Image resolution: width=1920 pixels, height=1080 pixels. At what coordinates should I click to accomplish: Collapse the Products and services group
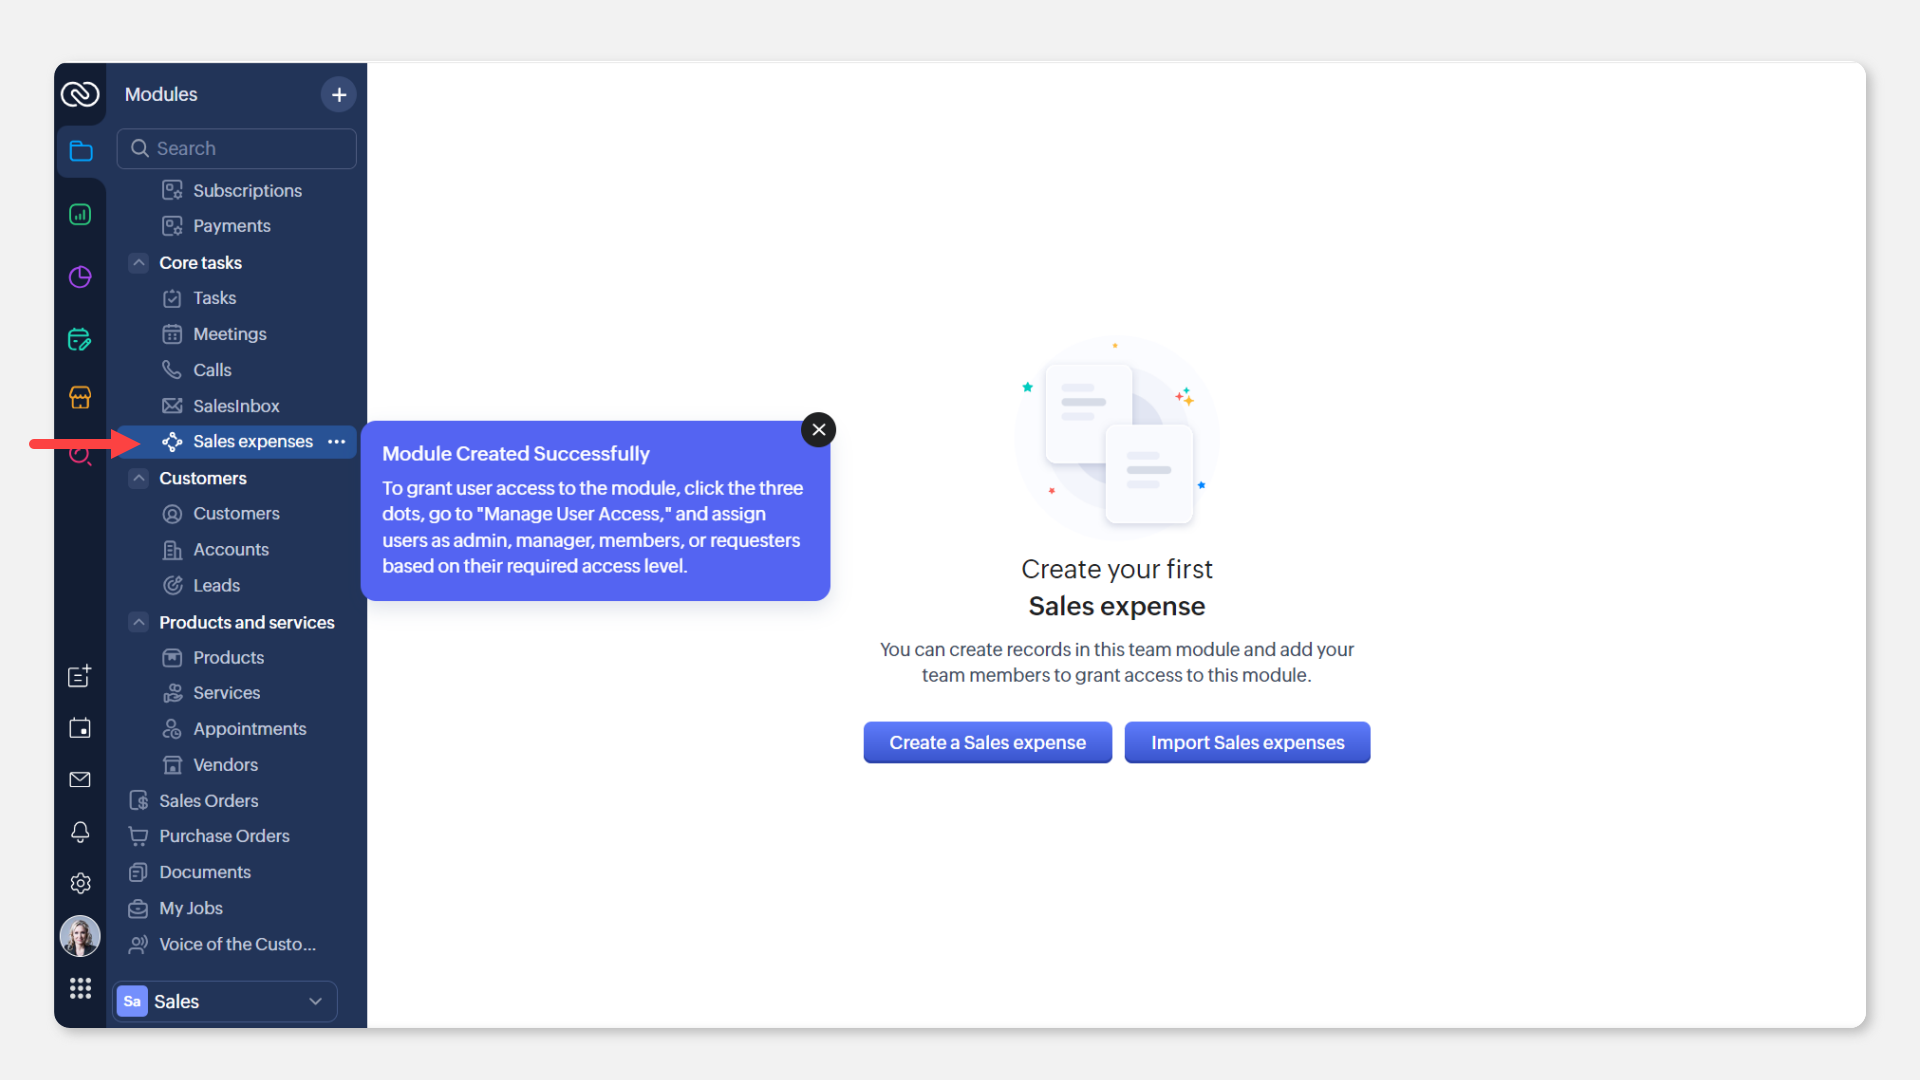click(x=139, y=622)
